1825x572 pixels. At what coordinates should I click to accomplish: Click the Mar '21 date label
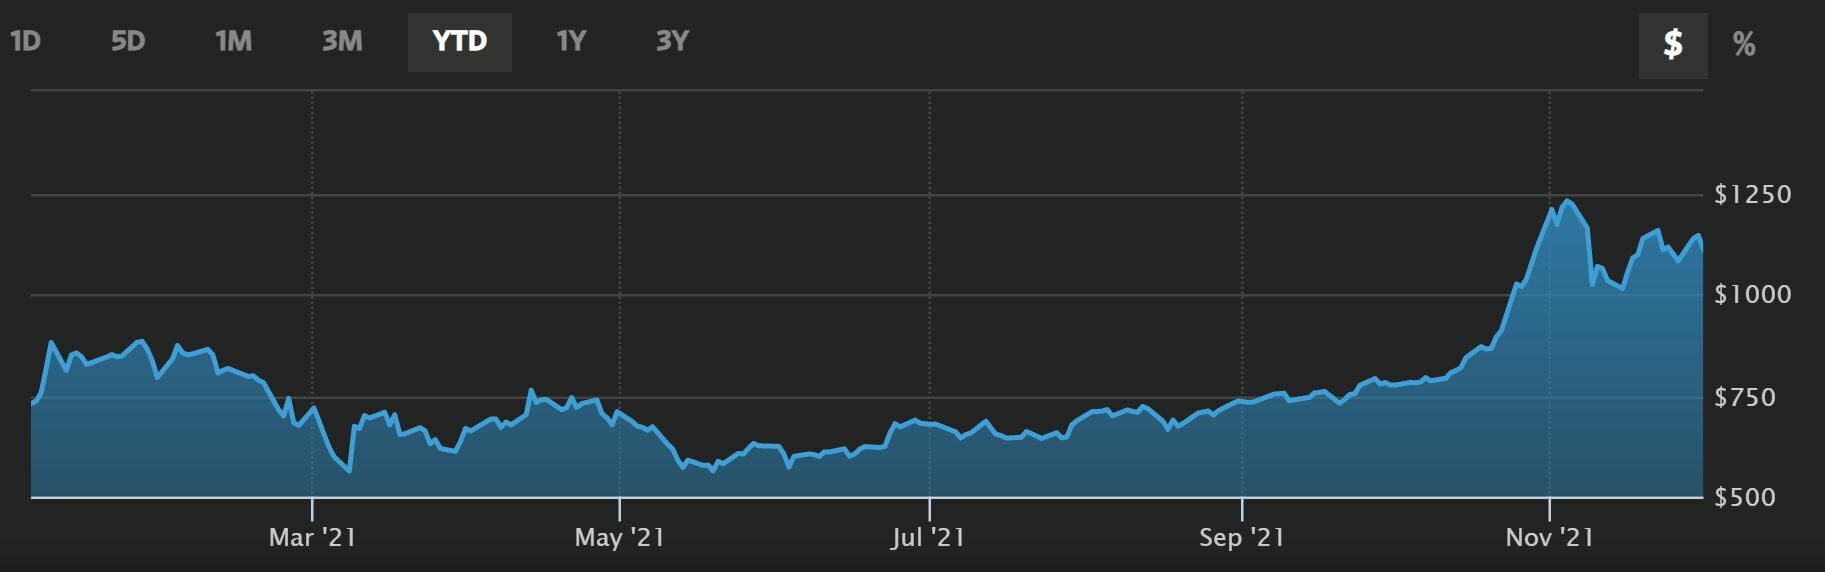pyautogui.click(x=312, y=538)
